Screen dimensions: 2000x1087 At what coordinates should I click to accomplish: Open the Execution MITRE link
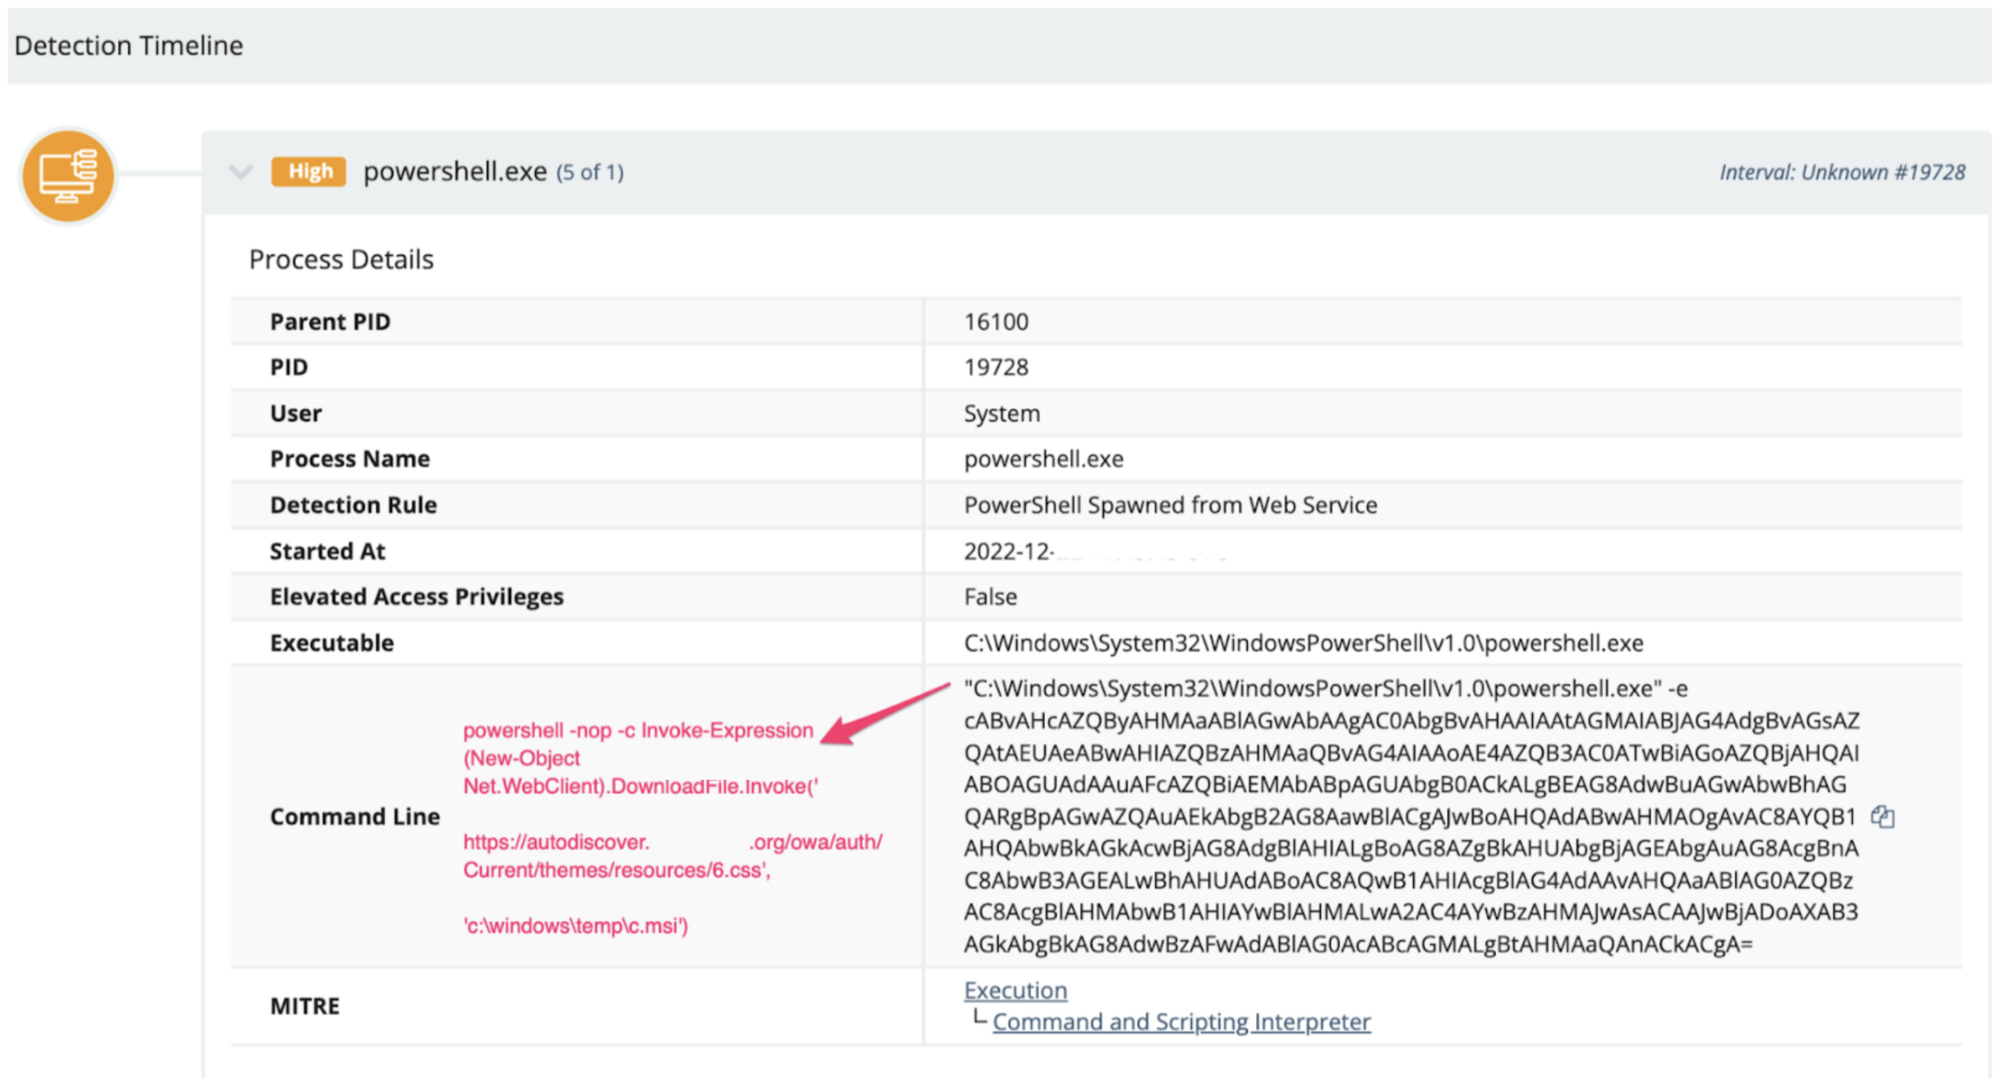pyautogui.click(x=1015, y=990)
